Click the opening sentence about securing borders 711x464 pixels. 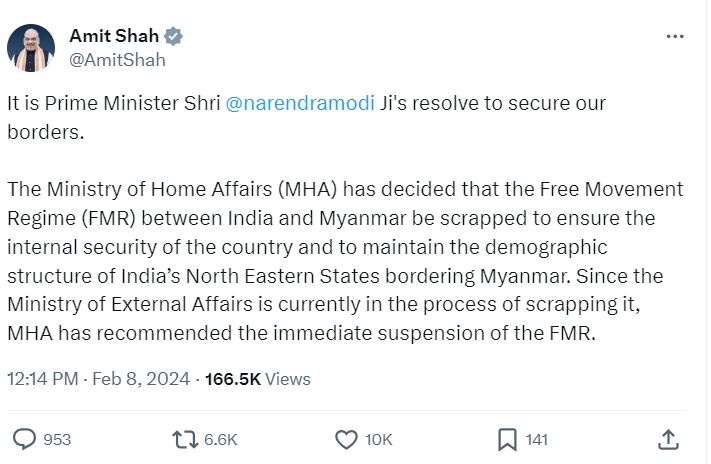(300, 117)
